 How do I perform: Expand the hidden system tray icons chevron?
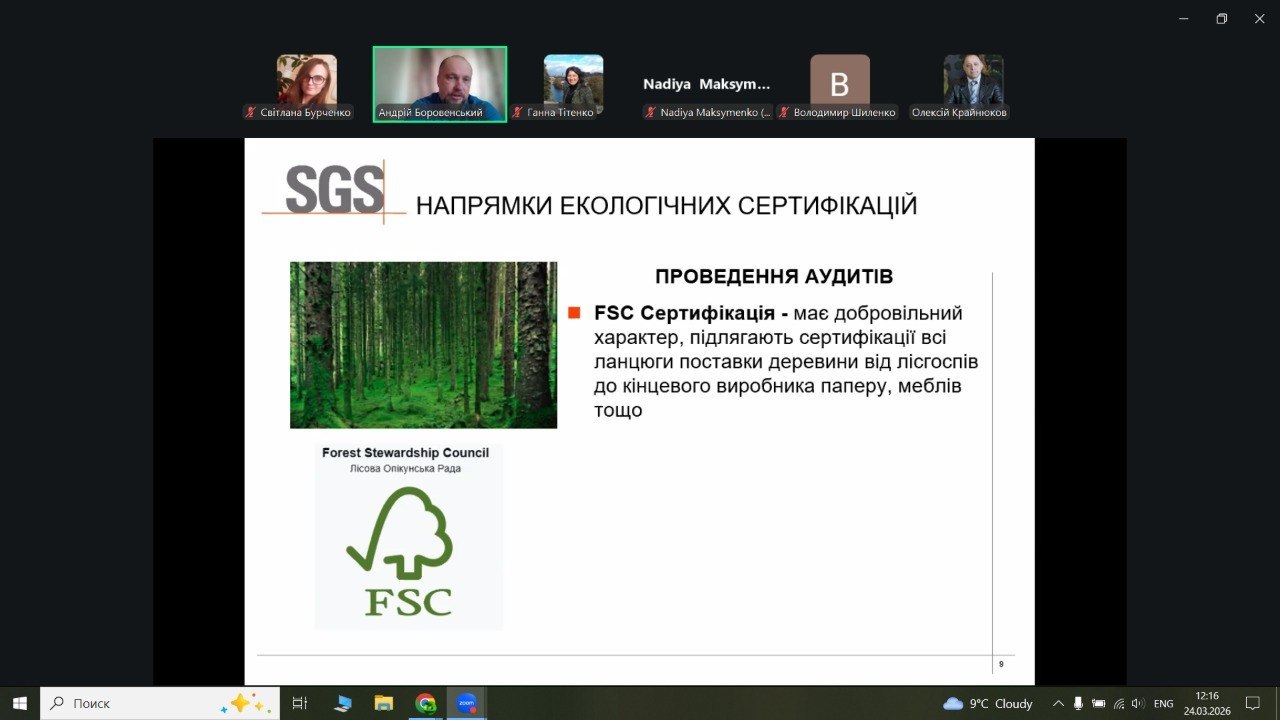pyautogui.click(x=1058, y=703)
